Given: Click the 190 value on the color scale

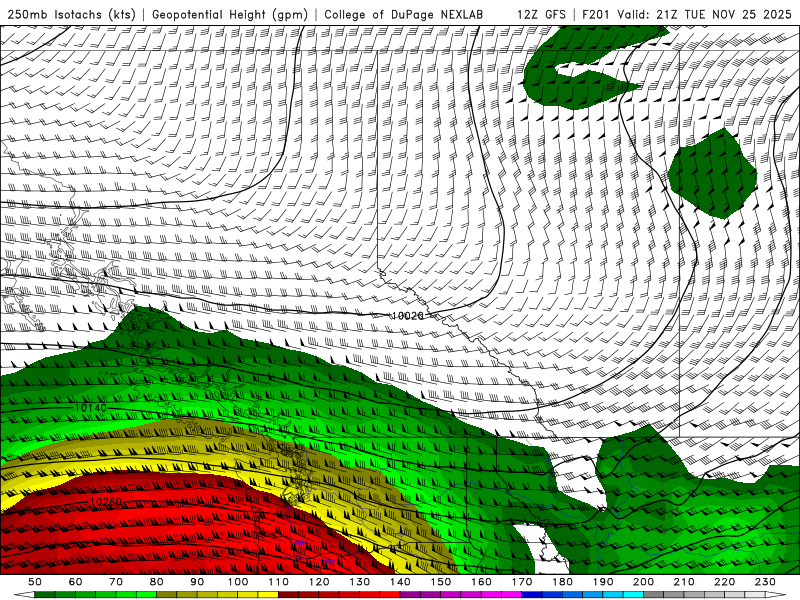Looking at the screenshot, I should coord(603,582).
